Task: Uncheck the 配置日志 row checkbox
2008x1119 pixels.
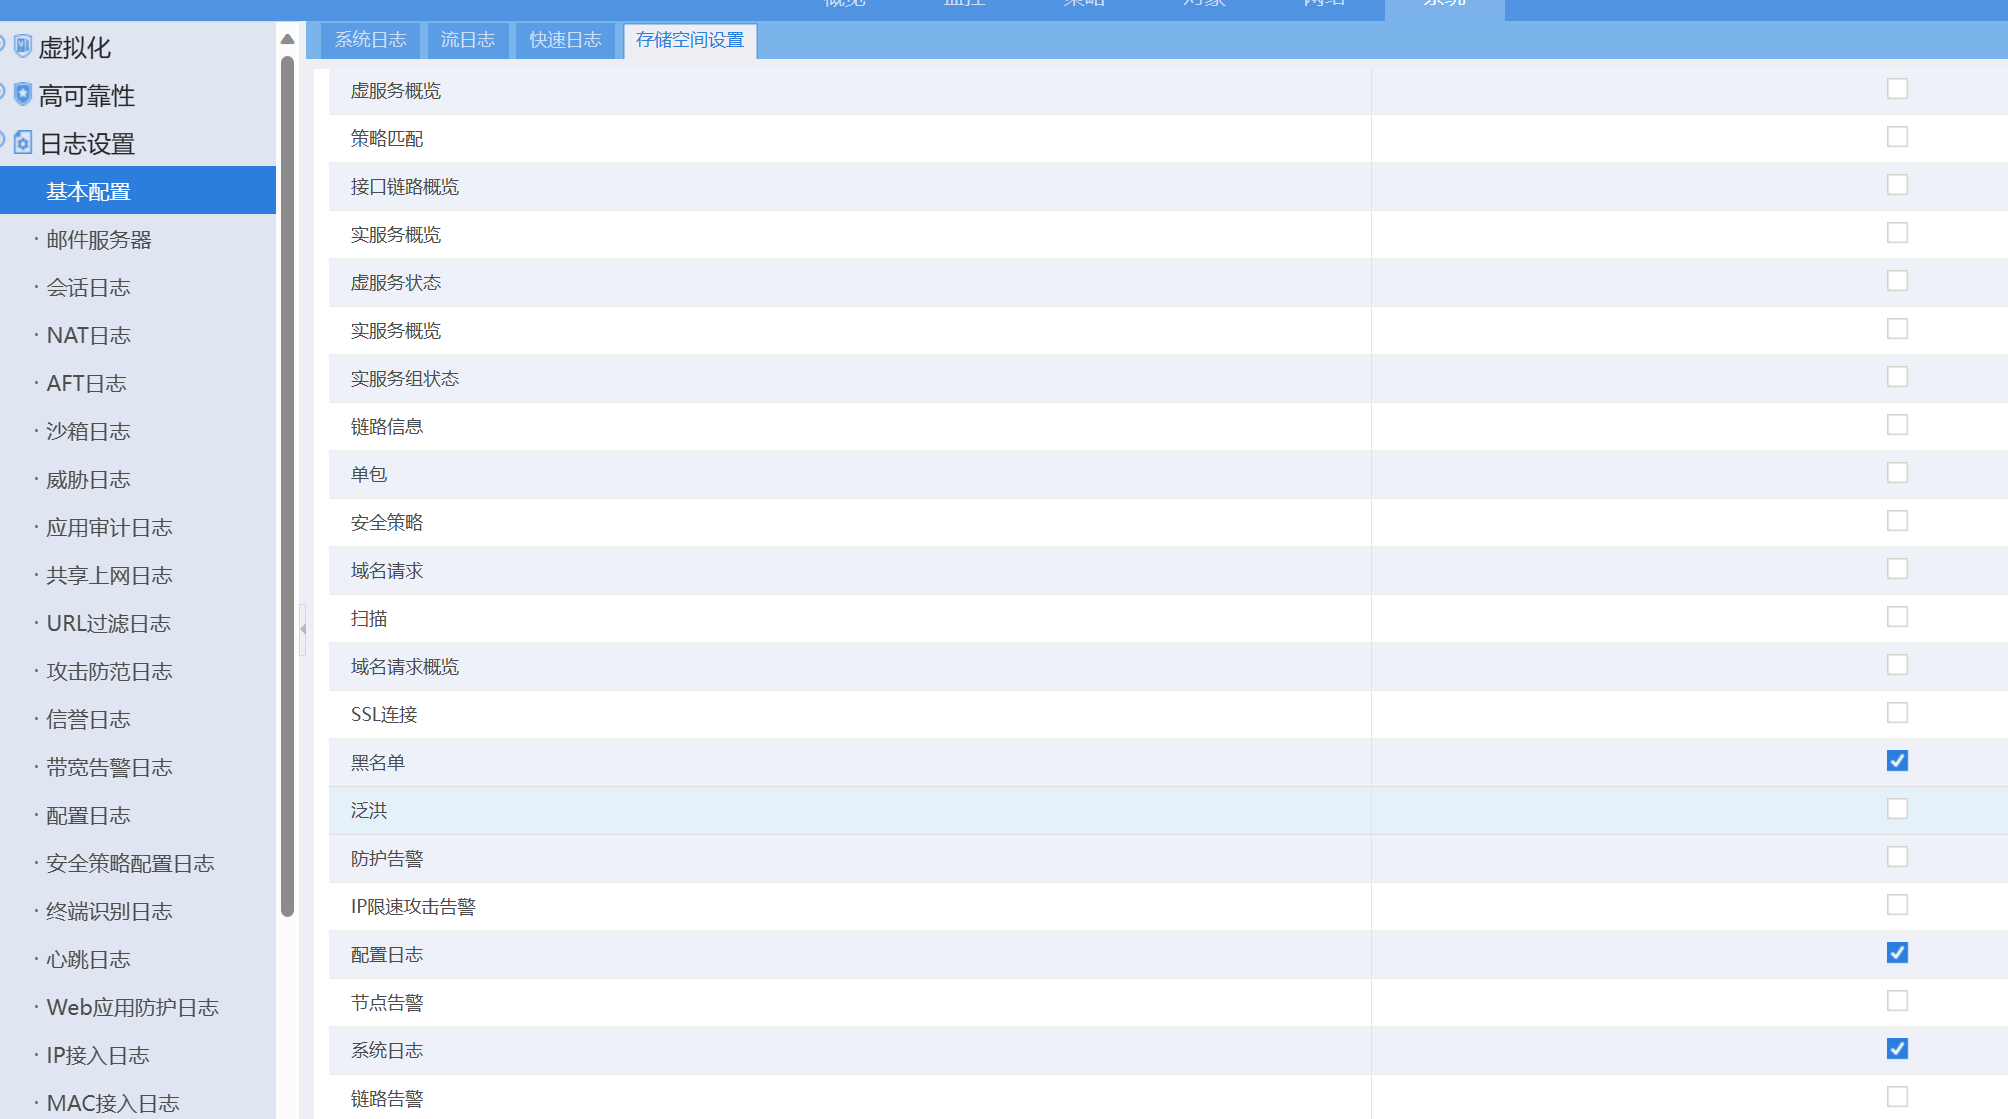Action: (1897, 953)
